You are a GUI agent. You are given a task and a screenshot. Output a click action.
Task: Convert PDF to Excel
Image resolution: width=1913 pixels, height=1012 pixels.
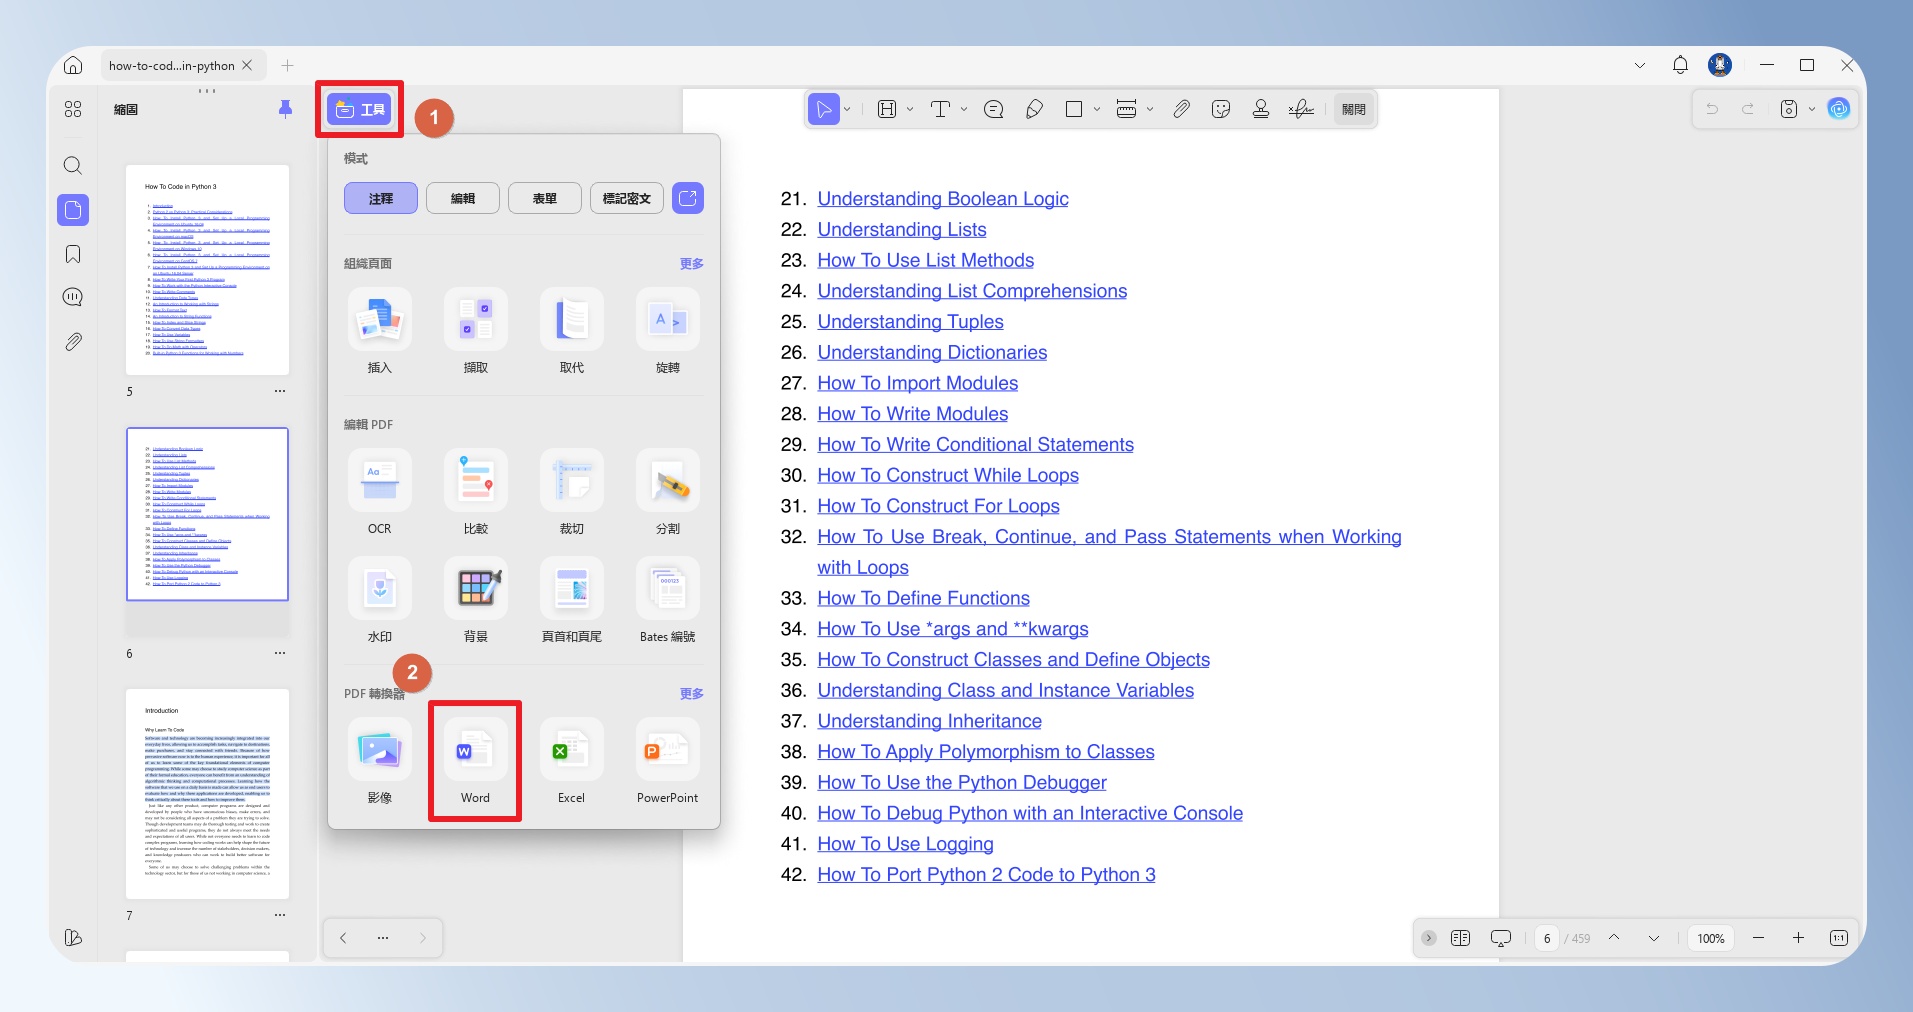(x=571, y=760)
